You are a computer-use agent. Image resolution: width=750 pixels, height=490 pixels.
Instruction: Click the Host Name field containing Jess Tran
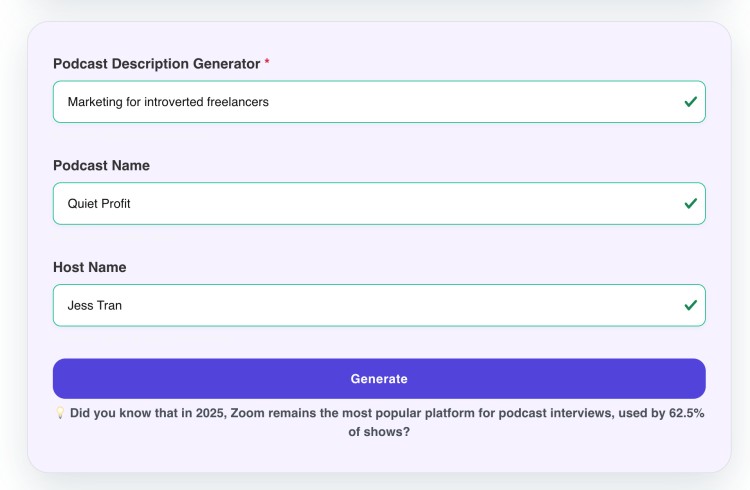click(x=379, y=305)
